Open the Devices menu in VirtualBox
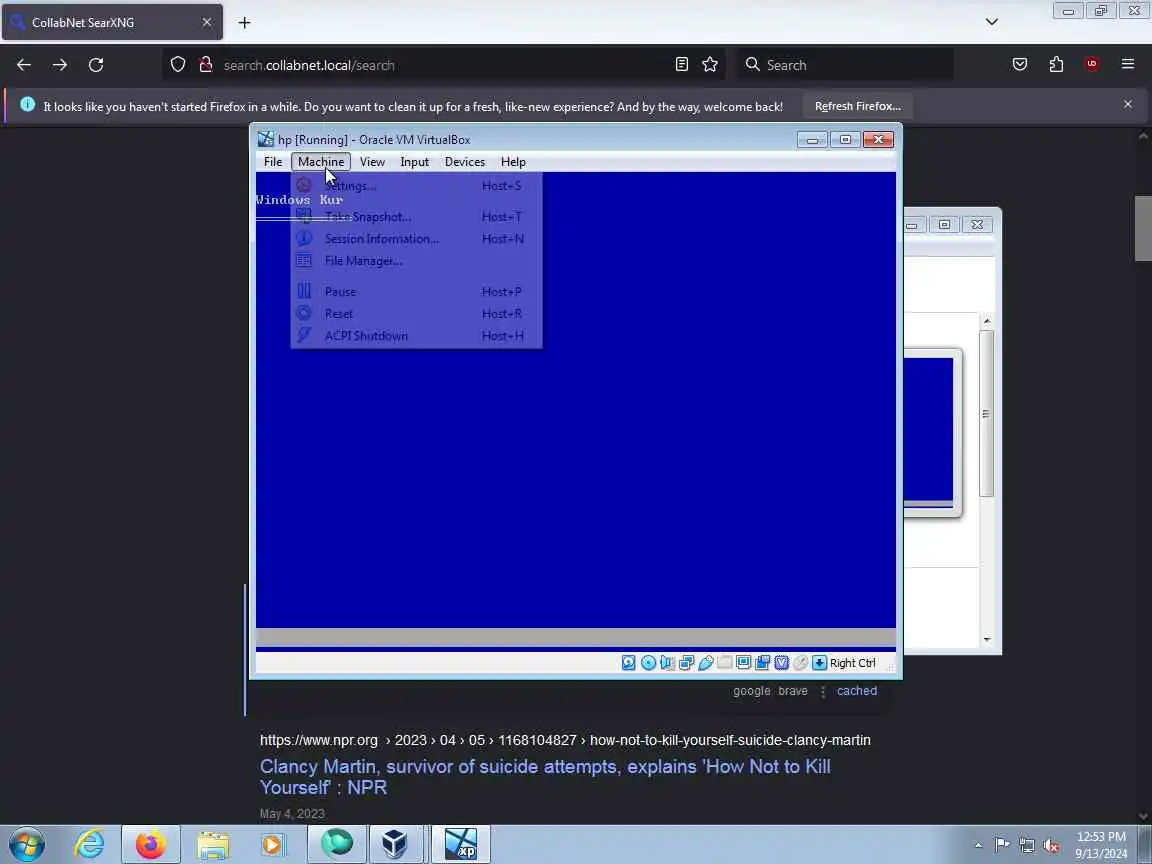The width and height of the screenshot is (1152, 864). pyautogui.click(x=465, y=162)
